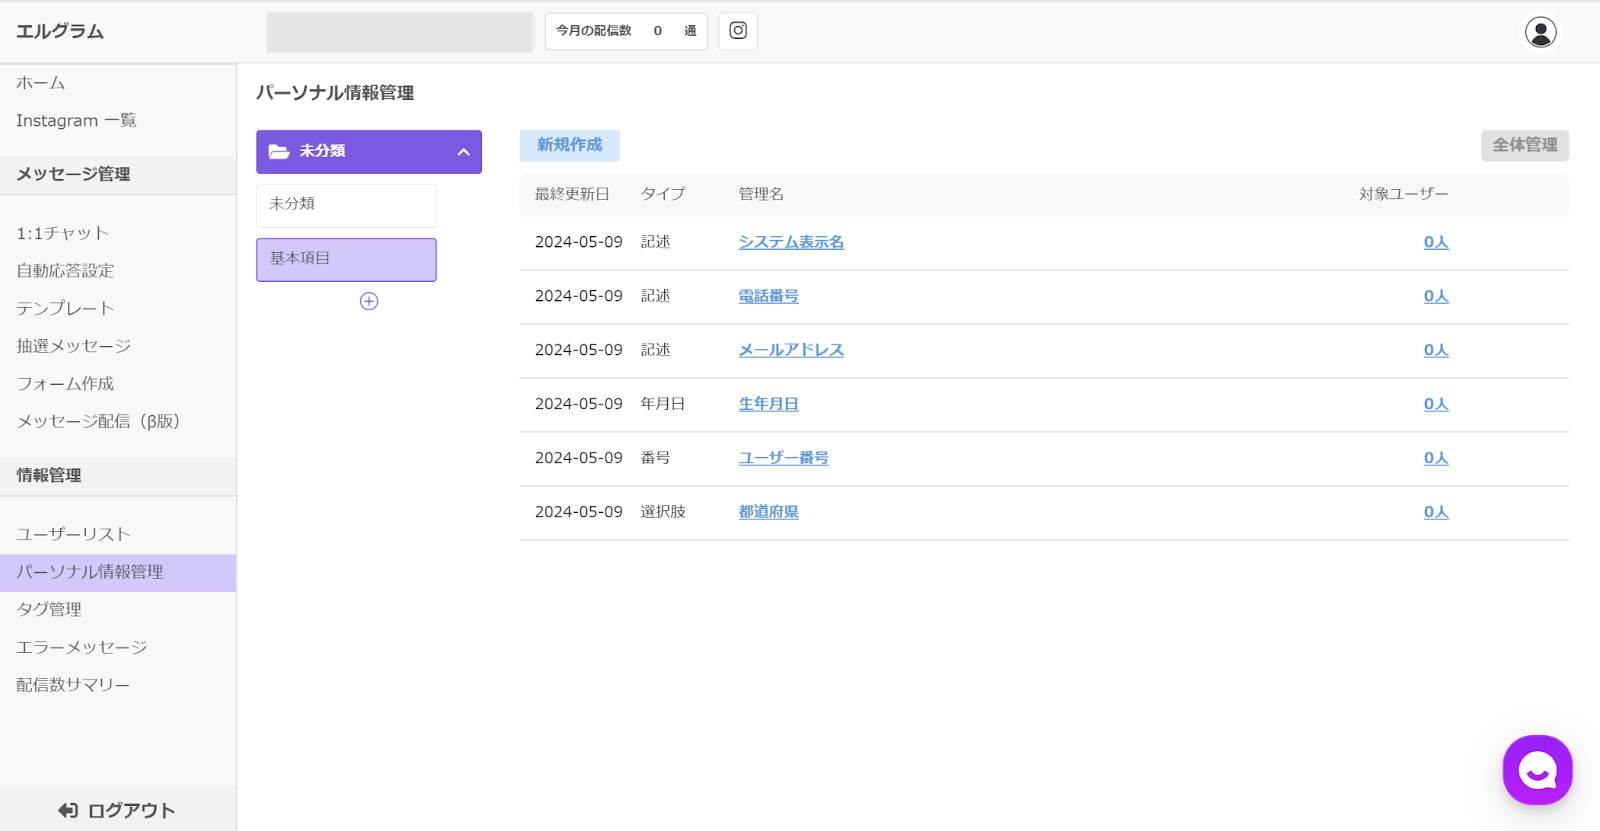Viewport: 1600px width, 831px height.
Task: Open フォーム作成 menu item
Action: [65, 384]
